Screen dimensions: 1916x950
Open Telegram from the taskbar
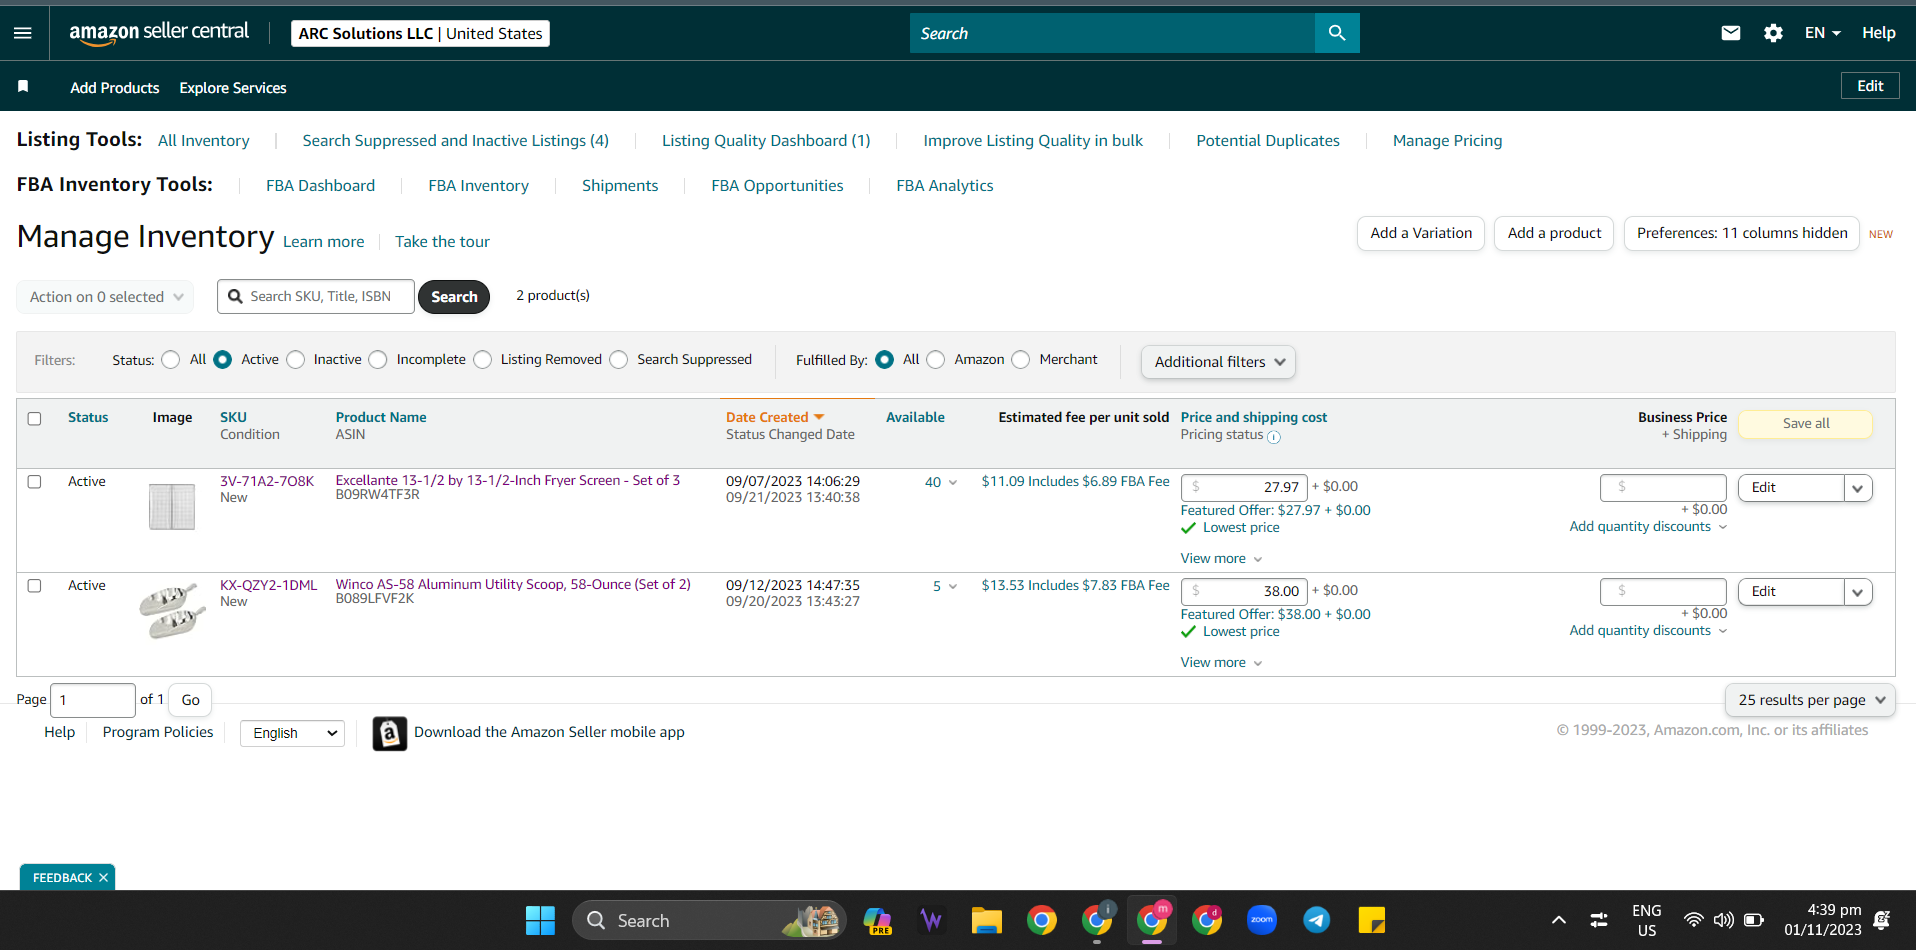[1317, 920]
